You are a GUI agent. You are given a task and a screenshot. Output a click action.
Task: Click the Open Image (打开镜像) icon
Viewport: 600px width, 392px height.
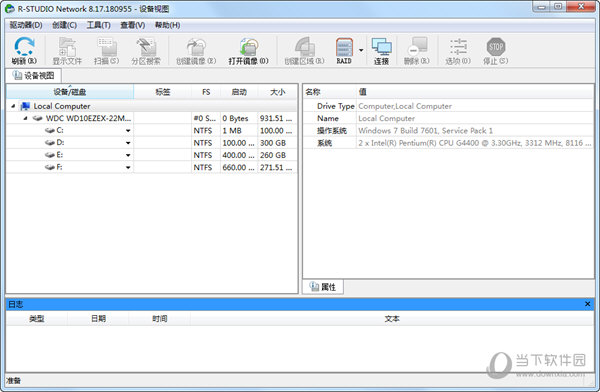(x=248, y=51)
